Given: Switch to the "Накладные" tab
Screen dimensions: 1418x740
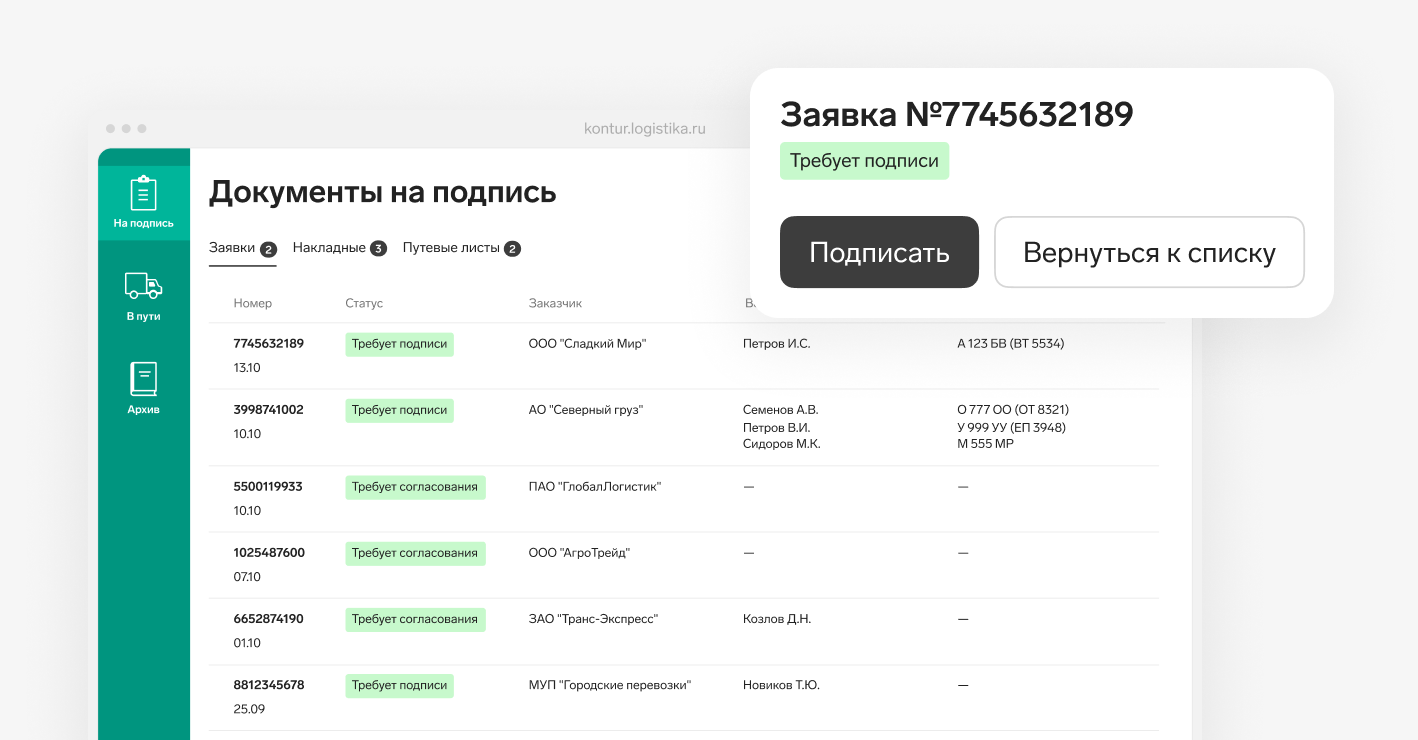Looking at the screenshot, I should pyautogui.click(x=328, y=247).
